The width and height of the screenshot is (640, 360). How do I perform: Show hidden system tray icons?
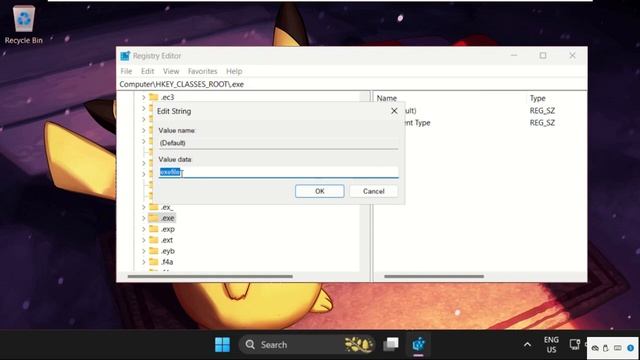pyautogui.click(x=527, y=345)
